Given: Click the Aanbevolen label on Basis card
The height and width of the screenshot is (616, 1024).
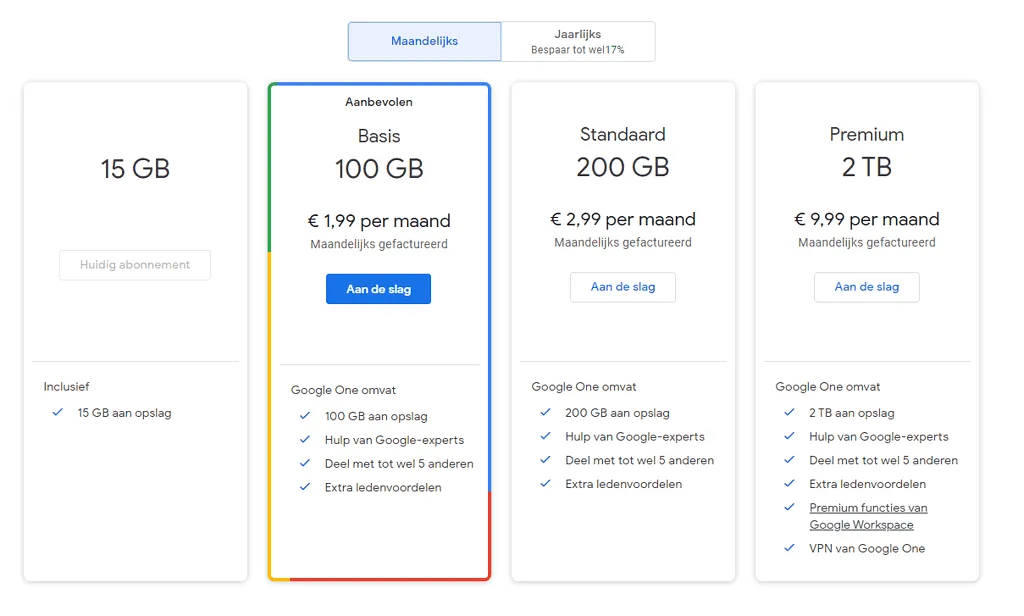Looking at the screenshot, I should pos(378,102).
